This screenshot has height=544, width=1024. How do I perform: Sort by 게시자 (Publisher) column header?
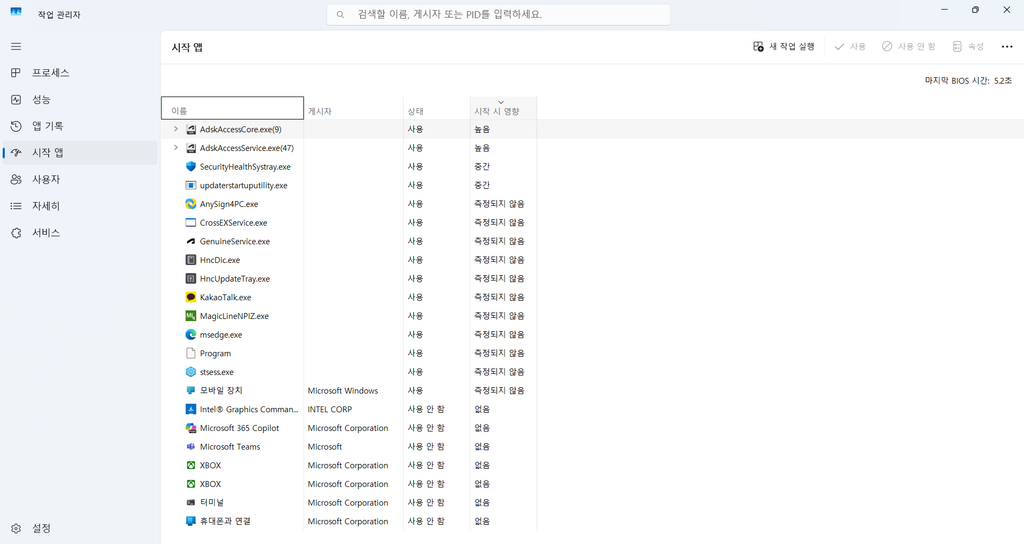(353, 108)
